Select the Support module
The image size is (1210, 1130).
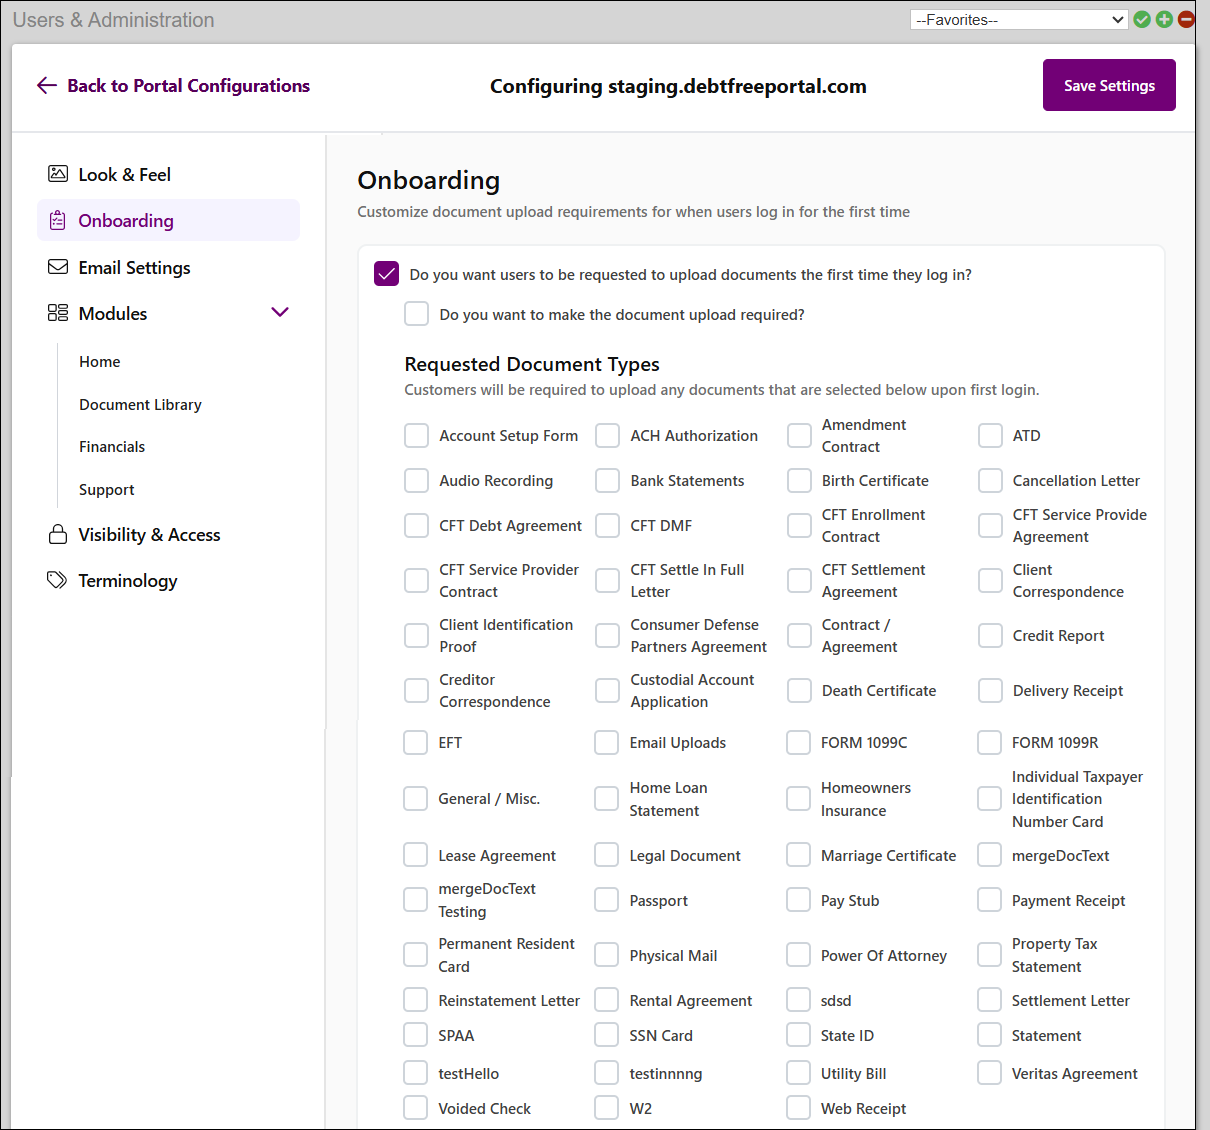click(x=107, y=490)
